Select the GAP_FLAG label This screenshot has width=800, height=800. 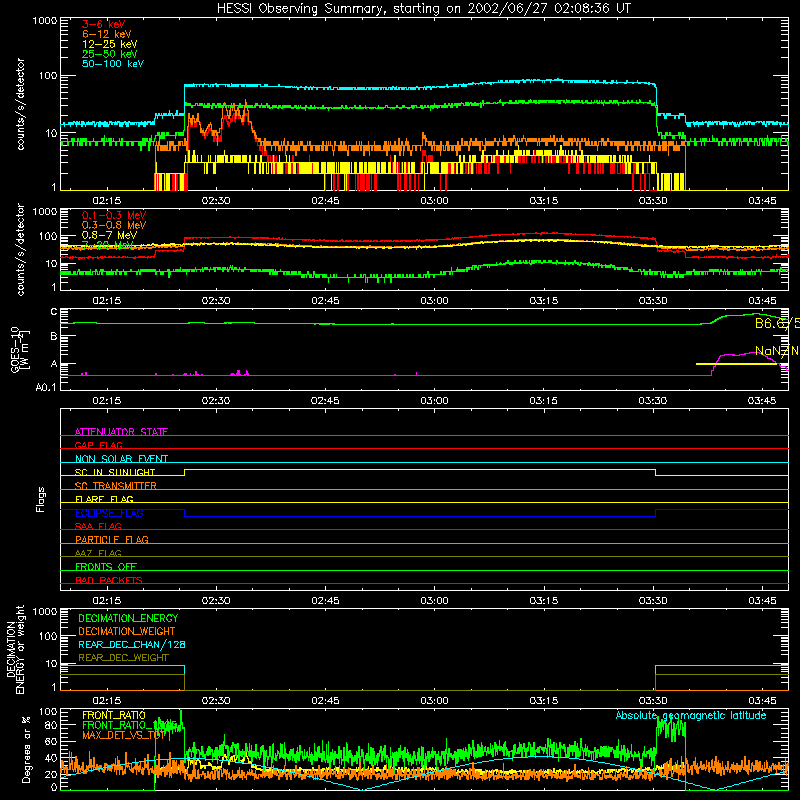98,445
